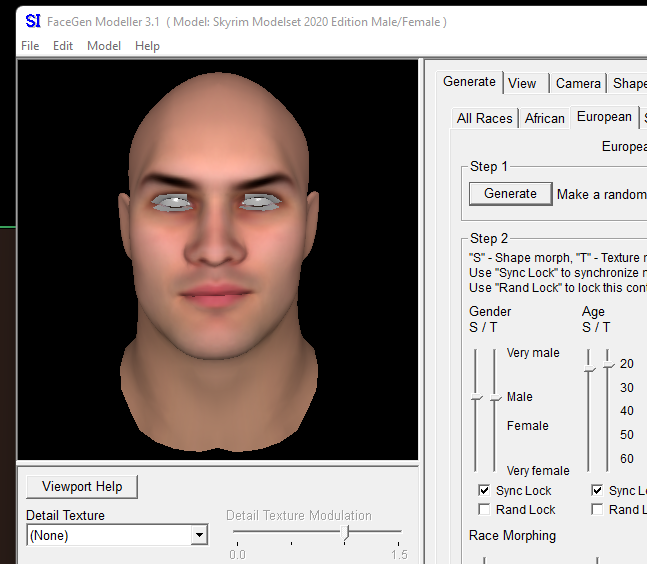Open the File menu
Screen dimensions: 647x564
[30, 46]
